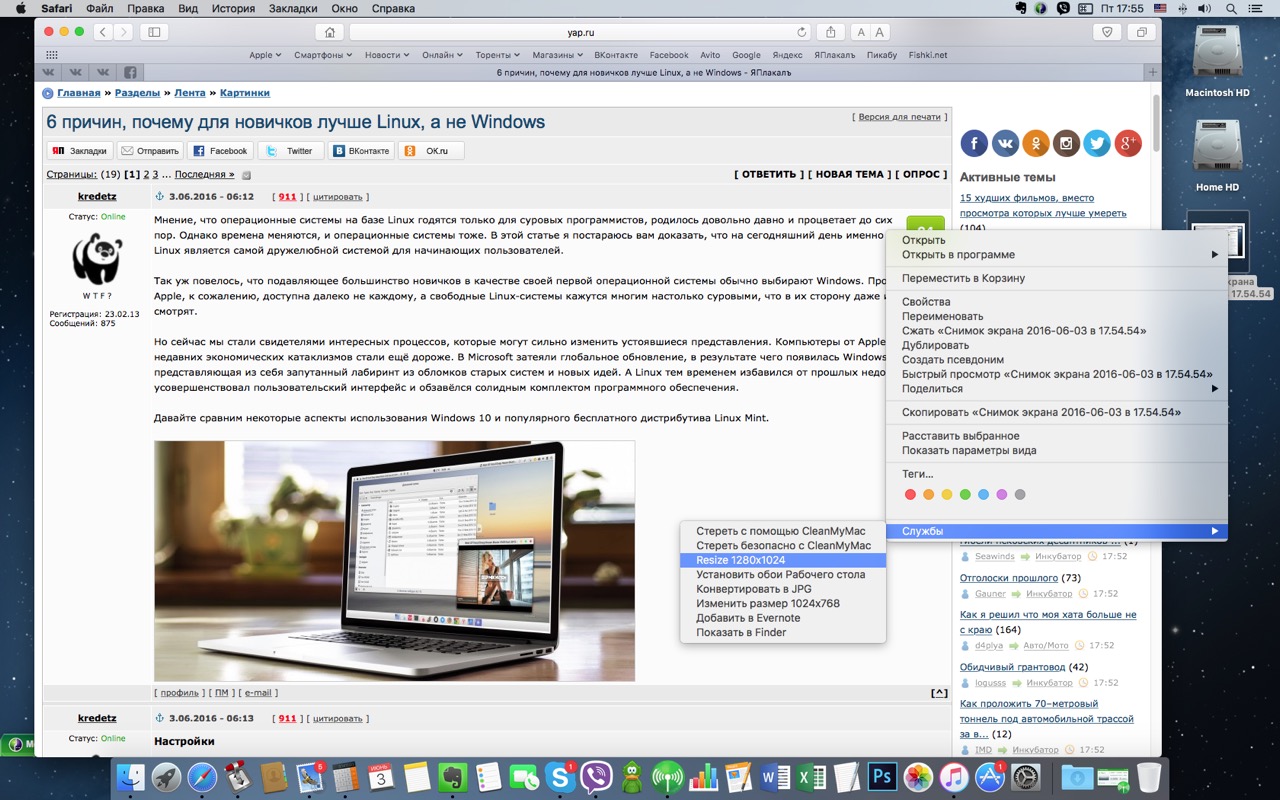Launch Skype from the Dock
1280x800 pixels.
tap(560, 777)
